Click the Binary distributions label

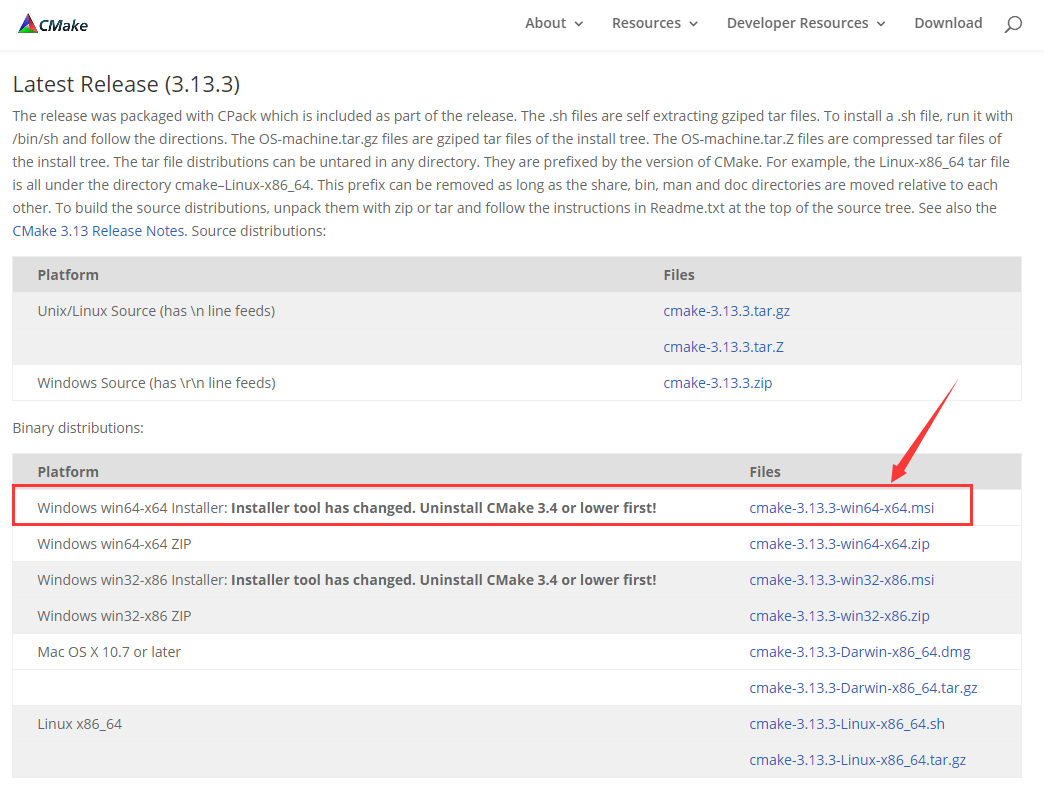(78, 428)
